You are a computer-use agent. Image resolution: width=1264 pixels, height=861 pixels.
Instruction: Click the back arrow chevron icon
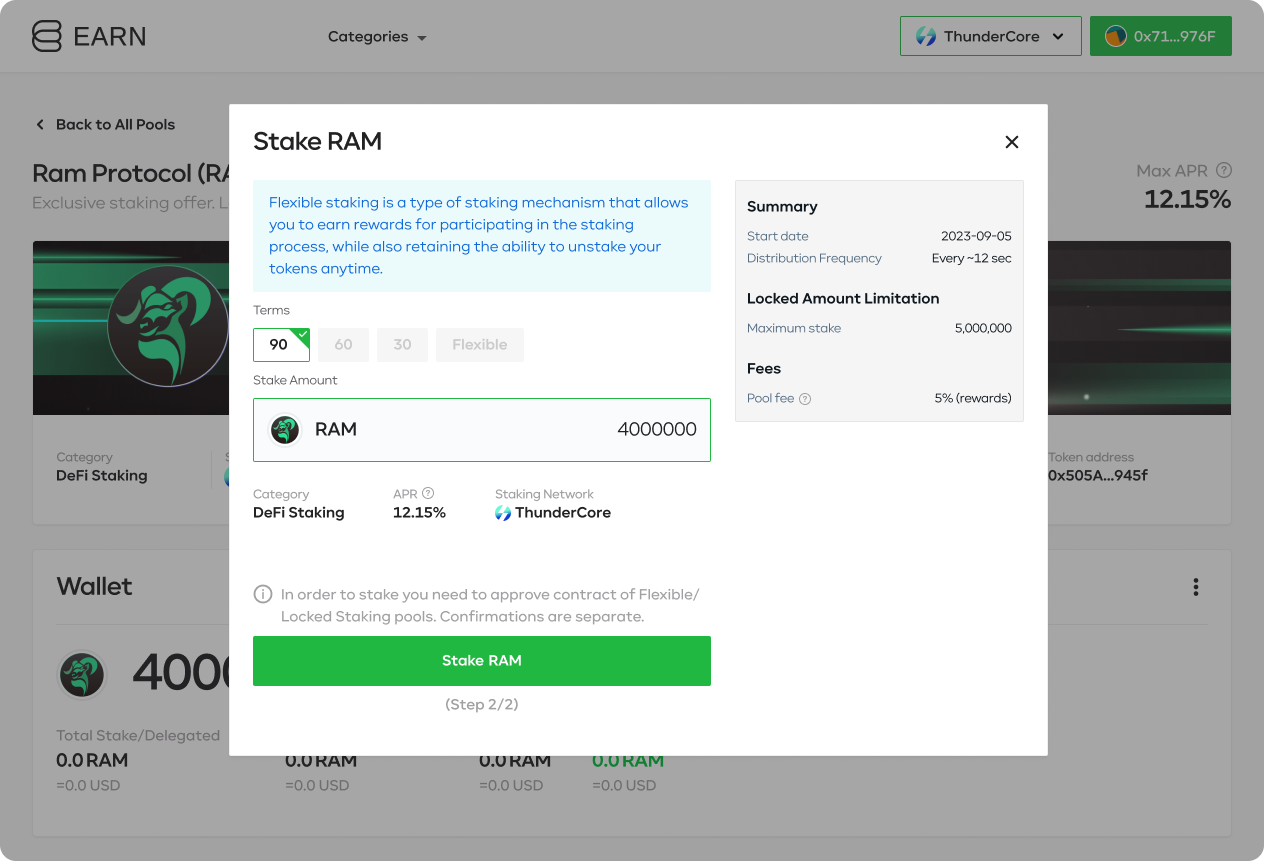click(x=40, y=124)
